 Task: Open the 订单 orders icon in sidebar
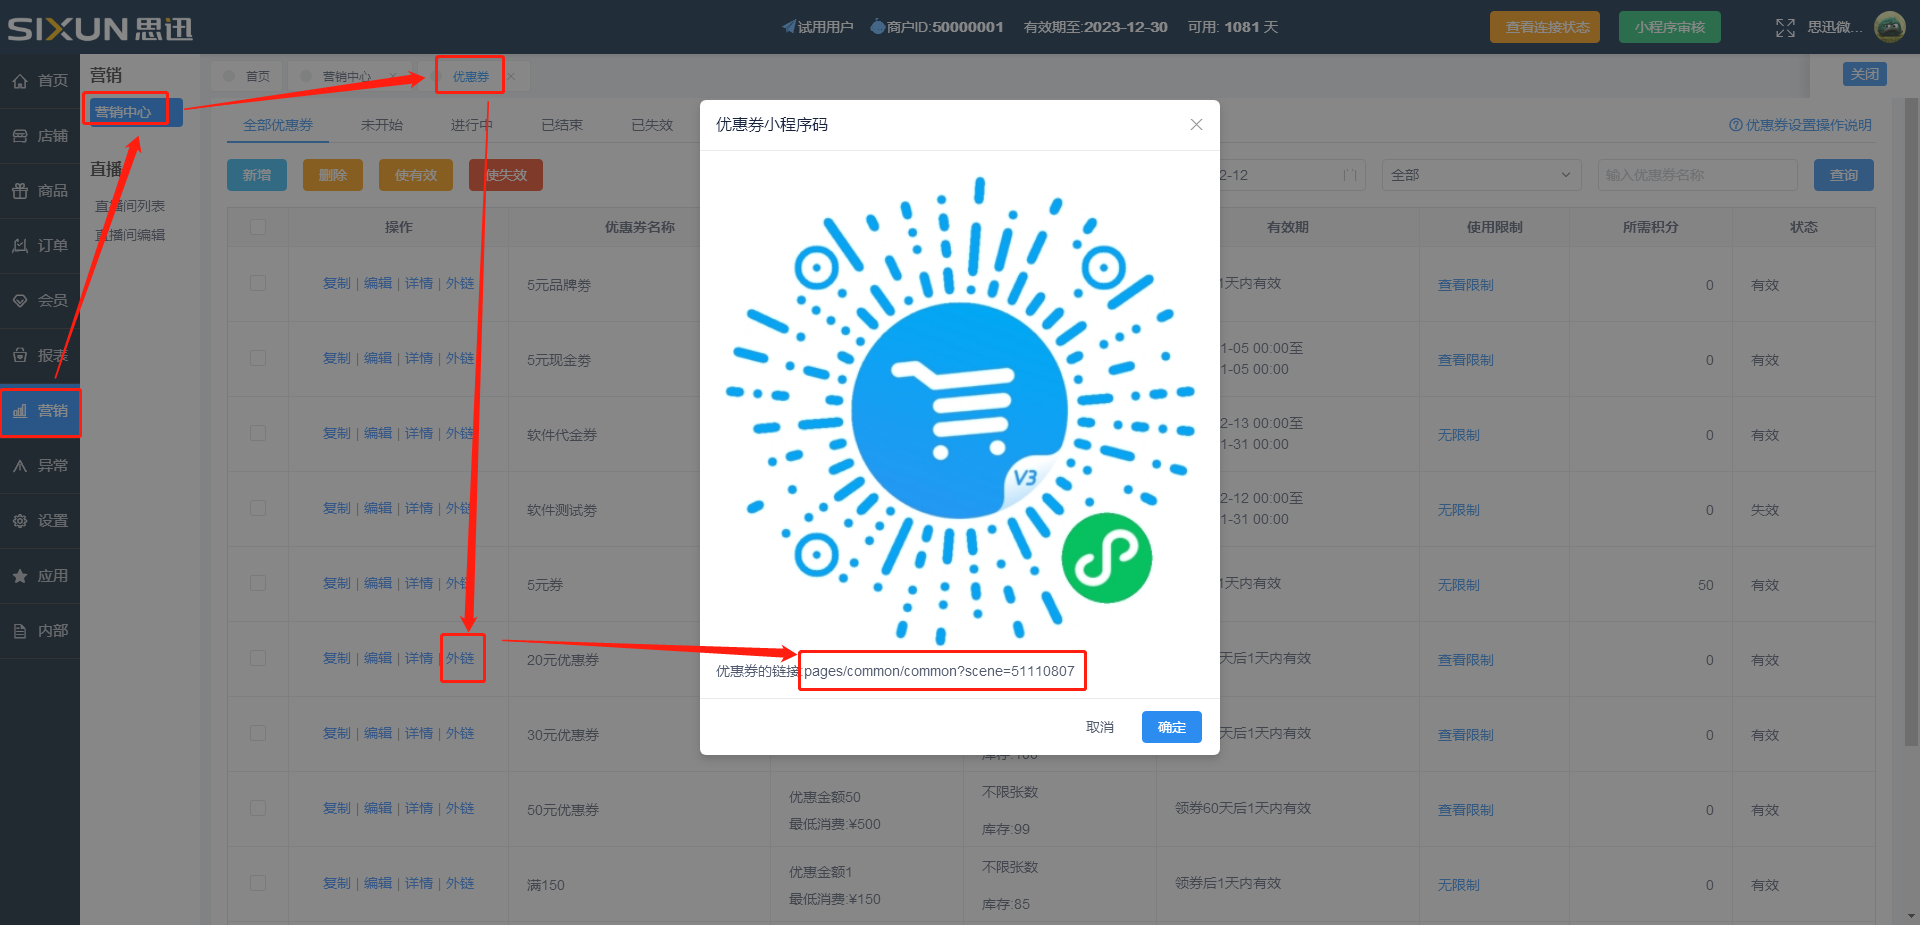20,246
